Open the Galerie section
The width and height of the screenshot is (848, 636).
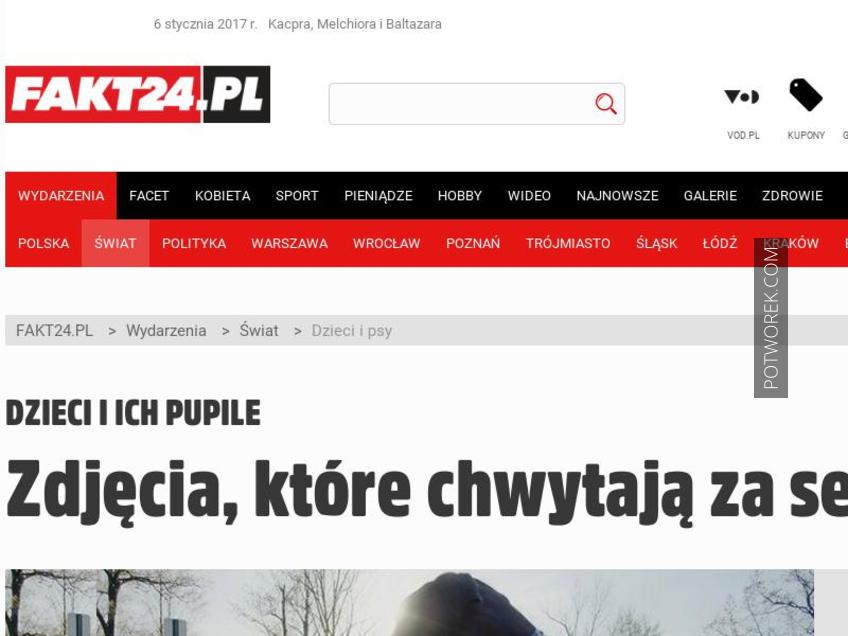pyautogui.click(x=710, y=196)
